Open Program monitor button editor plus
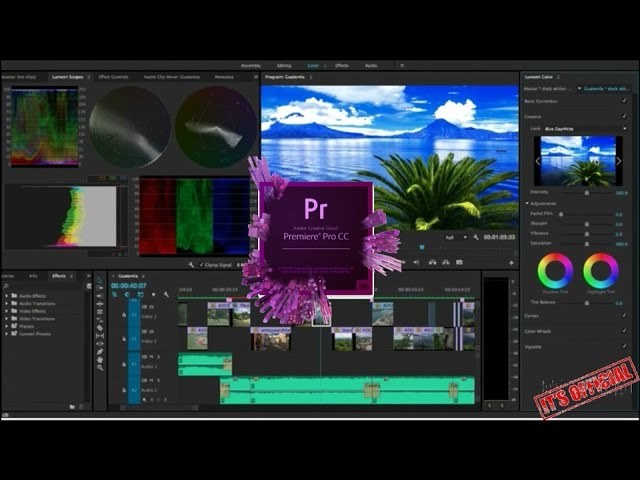The image size is (640, 480). coord(511,263)
